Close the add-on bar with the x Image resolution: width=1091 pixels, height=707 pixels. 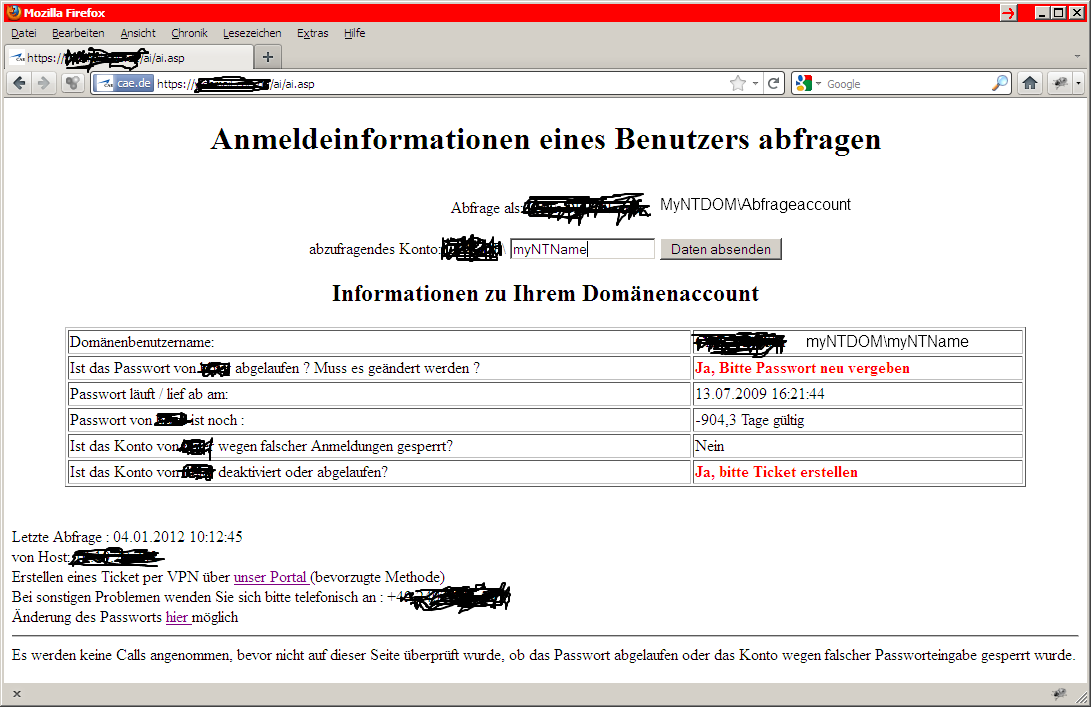coord(17,694)
